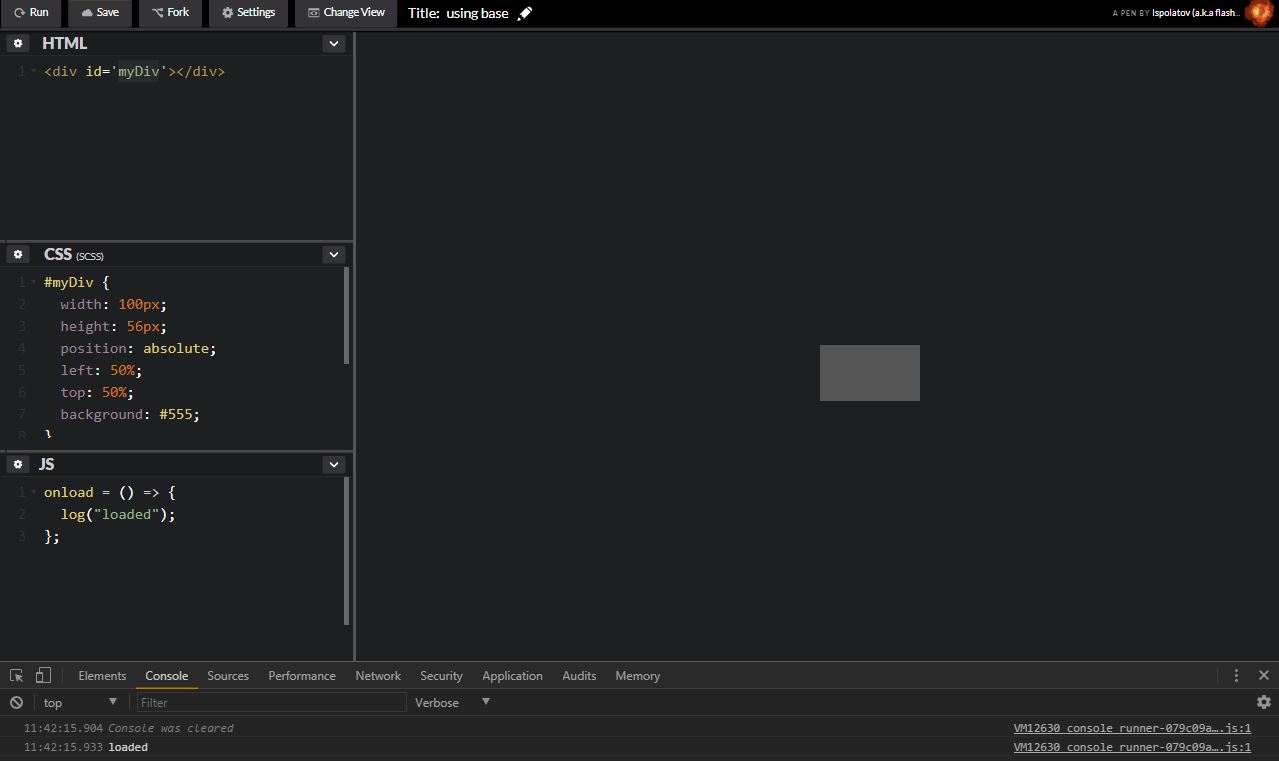The image size is (1279, 761).
Task: Toggle the device emulation toolbar
Action: tap(41, 675)
